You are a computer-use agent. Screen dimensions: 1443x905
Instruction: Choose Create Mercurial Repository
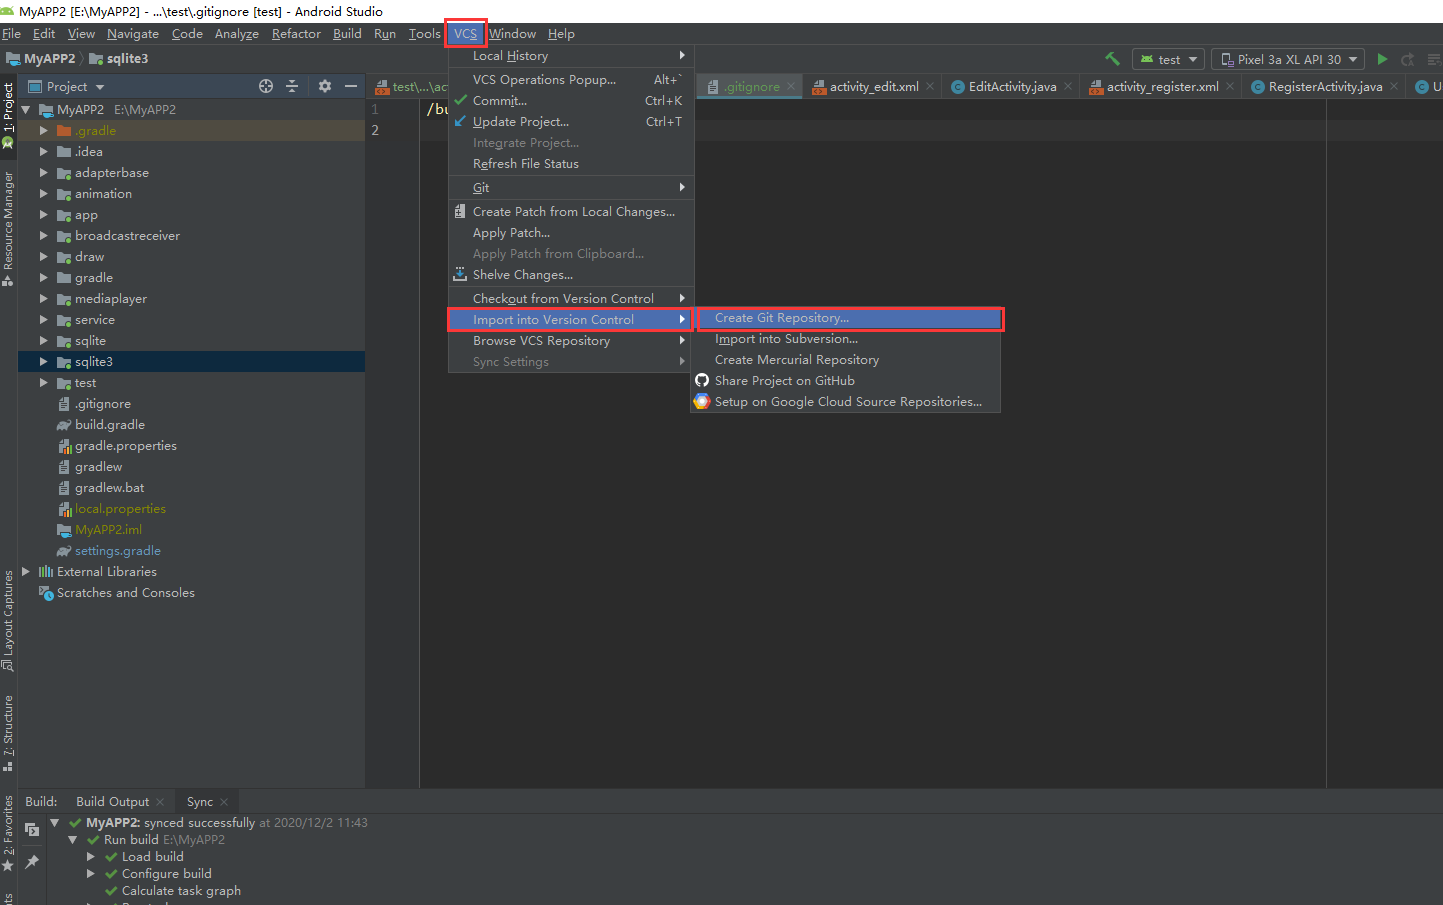846,359
